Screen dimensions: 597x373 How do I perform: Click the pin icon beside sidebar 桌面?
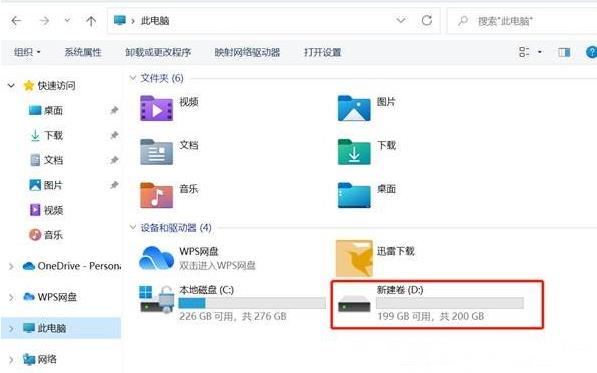pyautogui.click(x=114, y=110)
